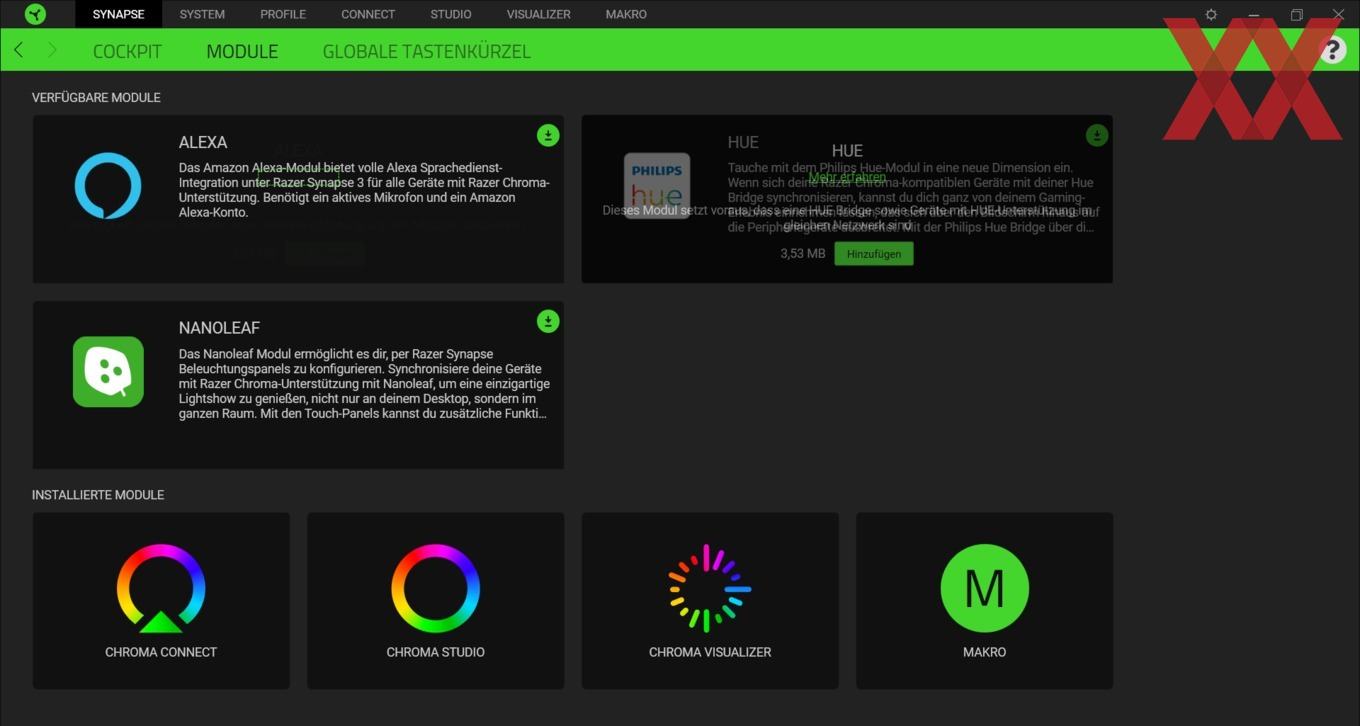
Task: Click the Alexa module description text
Action: pyautogui.click(x=364, y=190)
